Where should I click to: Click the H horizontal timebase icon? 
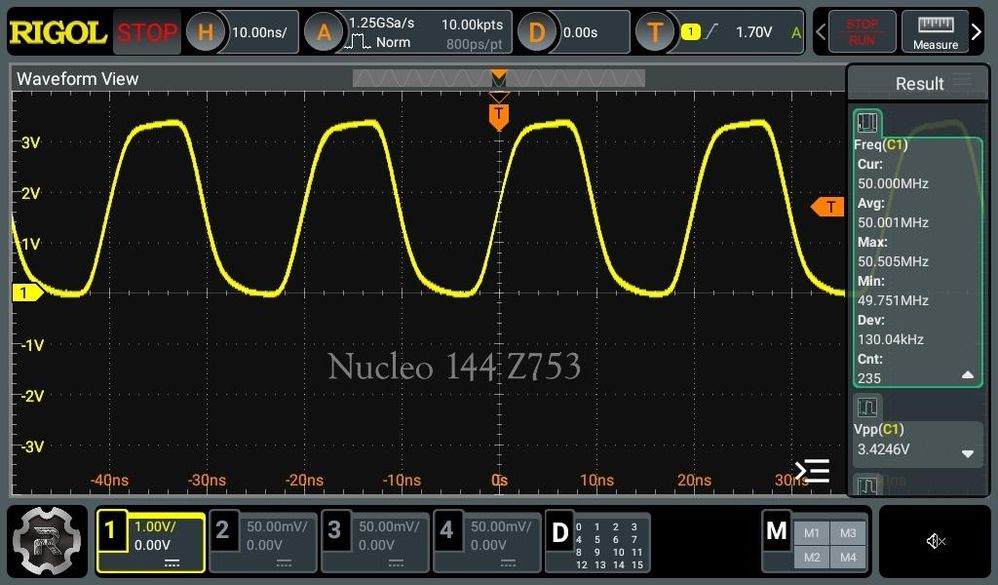pyautogui.click(x=206, y=31)
